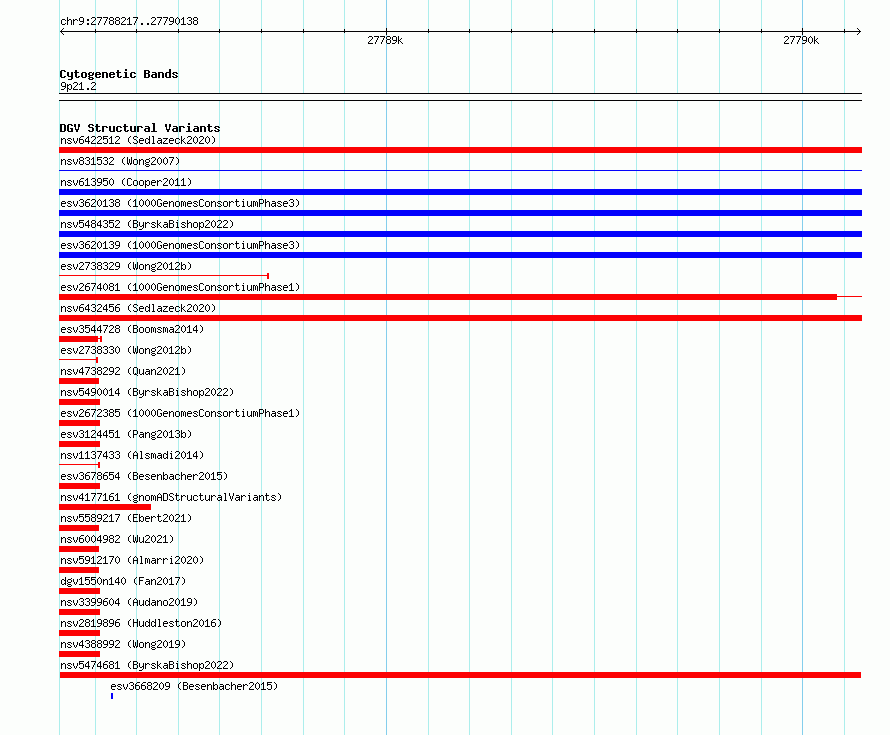
Task: Click the blue bar under esv3620139
Action: point(460,255)
